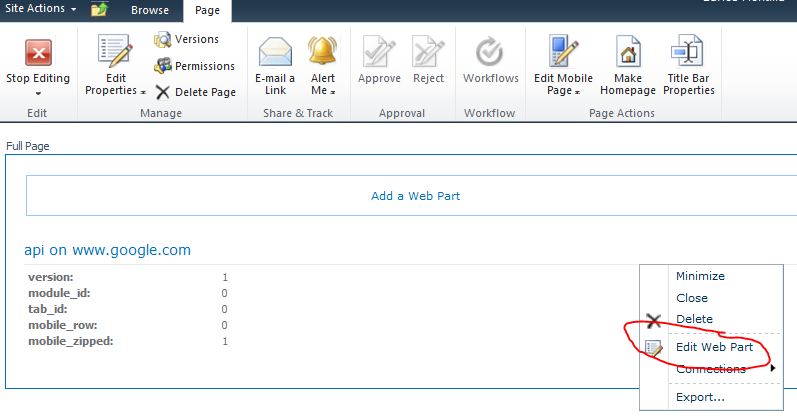Click the Permissions icon
Image resolution: width=797 pixels, height=418 pixels.
pyautogui.click(x=162, y=65)
